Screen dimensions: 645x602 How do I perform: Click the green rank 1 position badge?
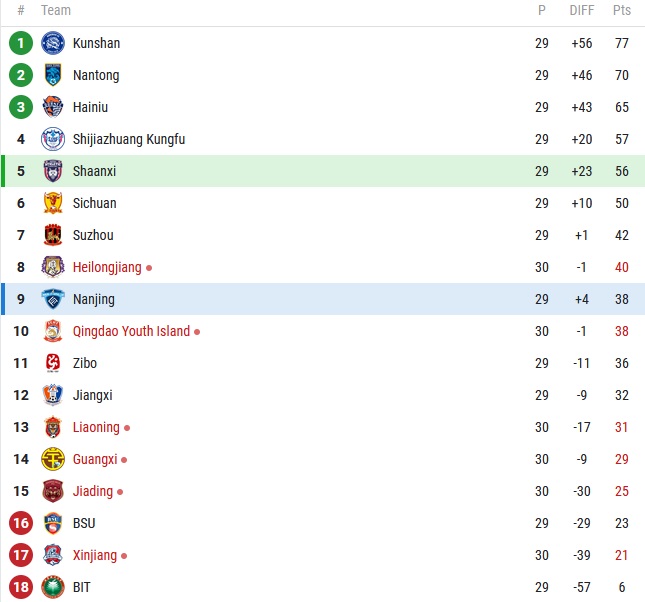pyautogui.click(x=21, y=43)
